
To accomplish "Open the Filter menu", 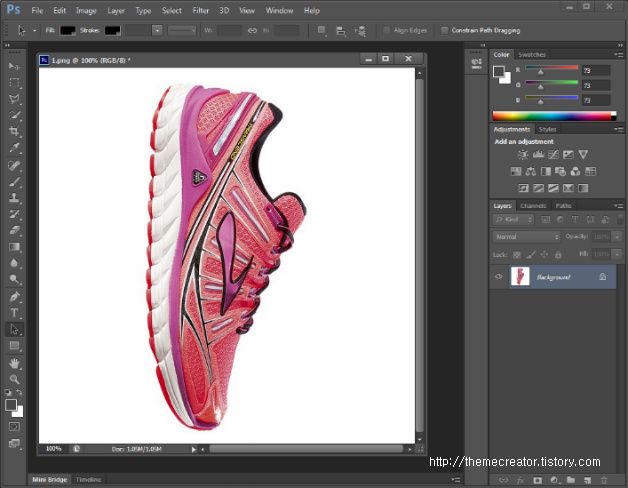I will click(201, 11).
